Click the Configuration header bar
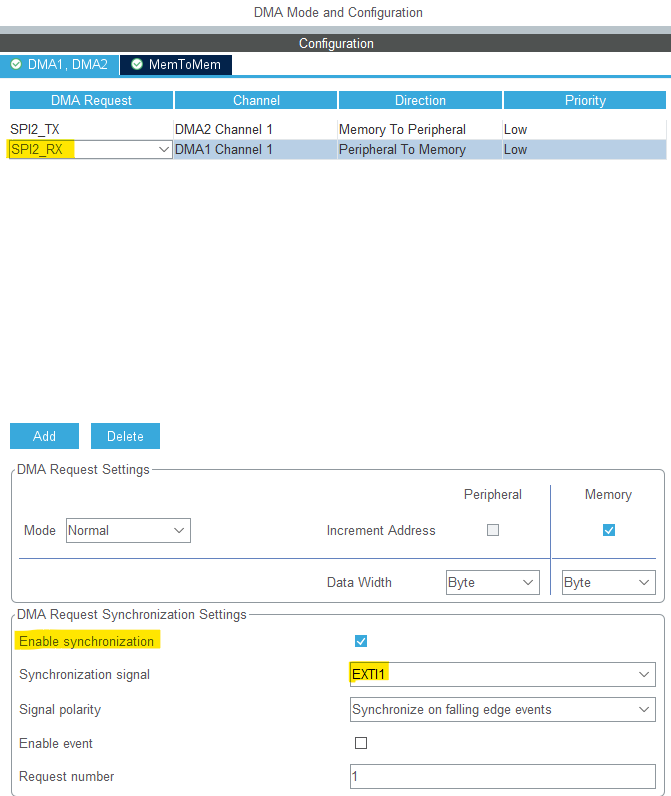Screen dimensions: 671x796 tap(336, 43)
